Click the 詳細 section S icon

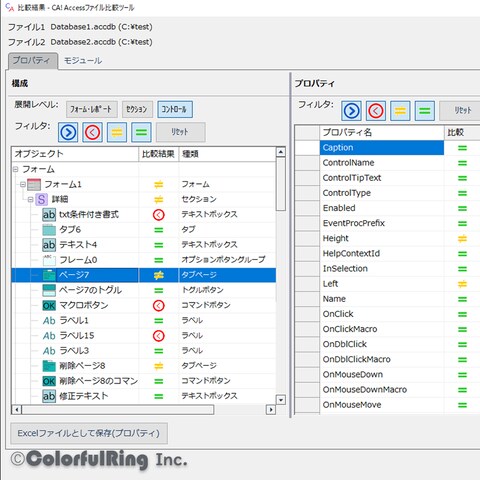tap(41, 199)
